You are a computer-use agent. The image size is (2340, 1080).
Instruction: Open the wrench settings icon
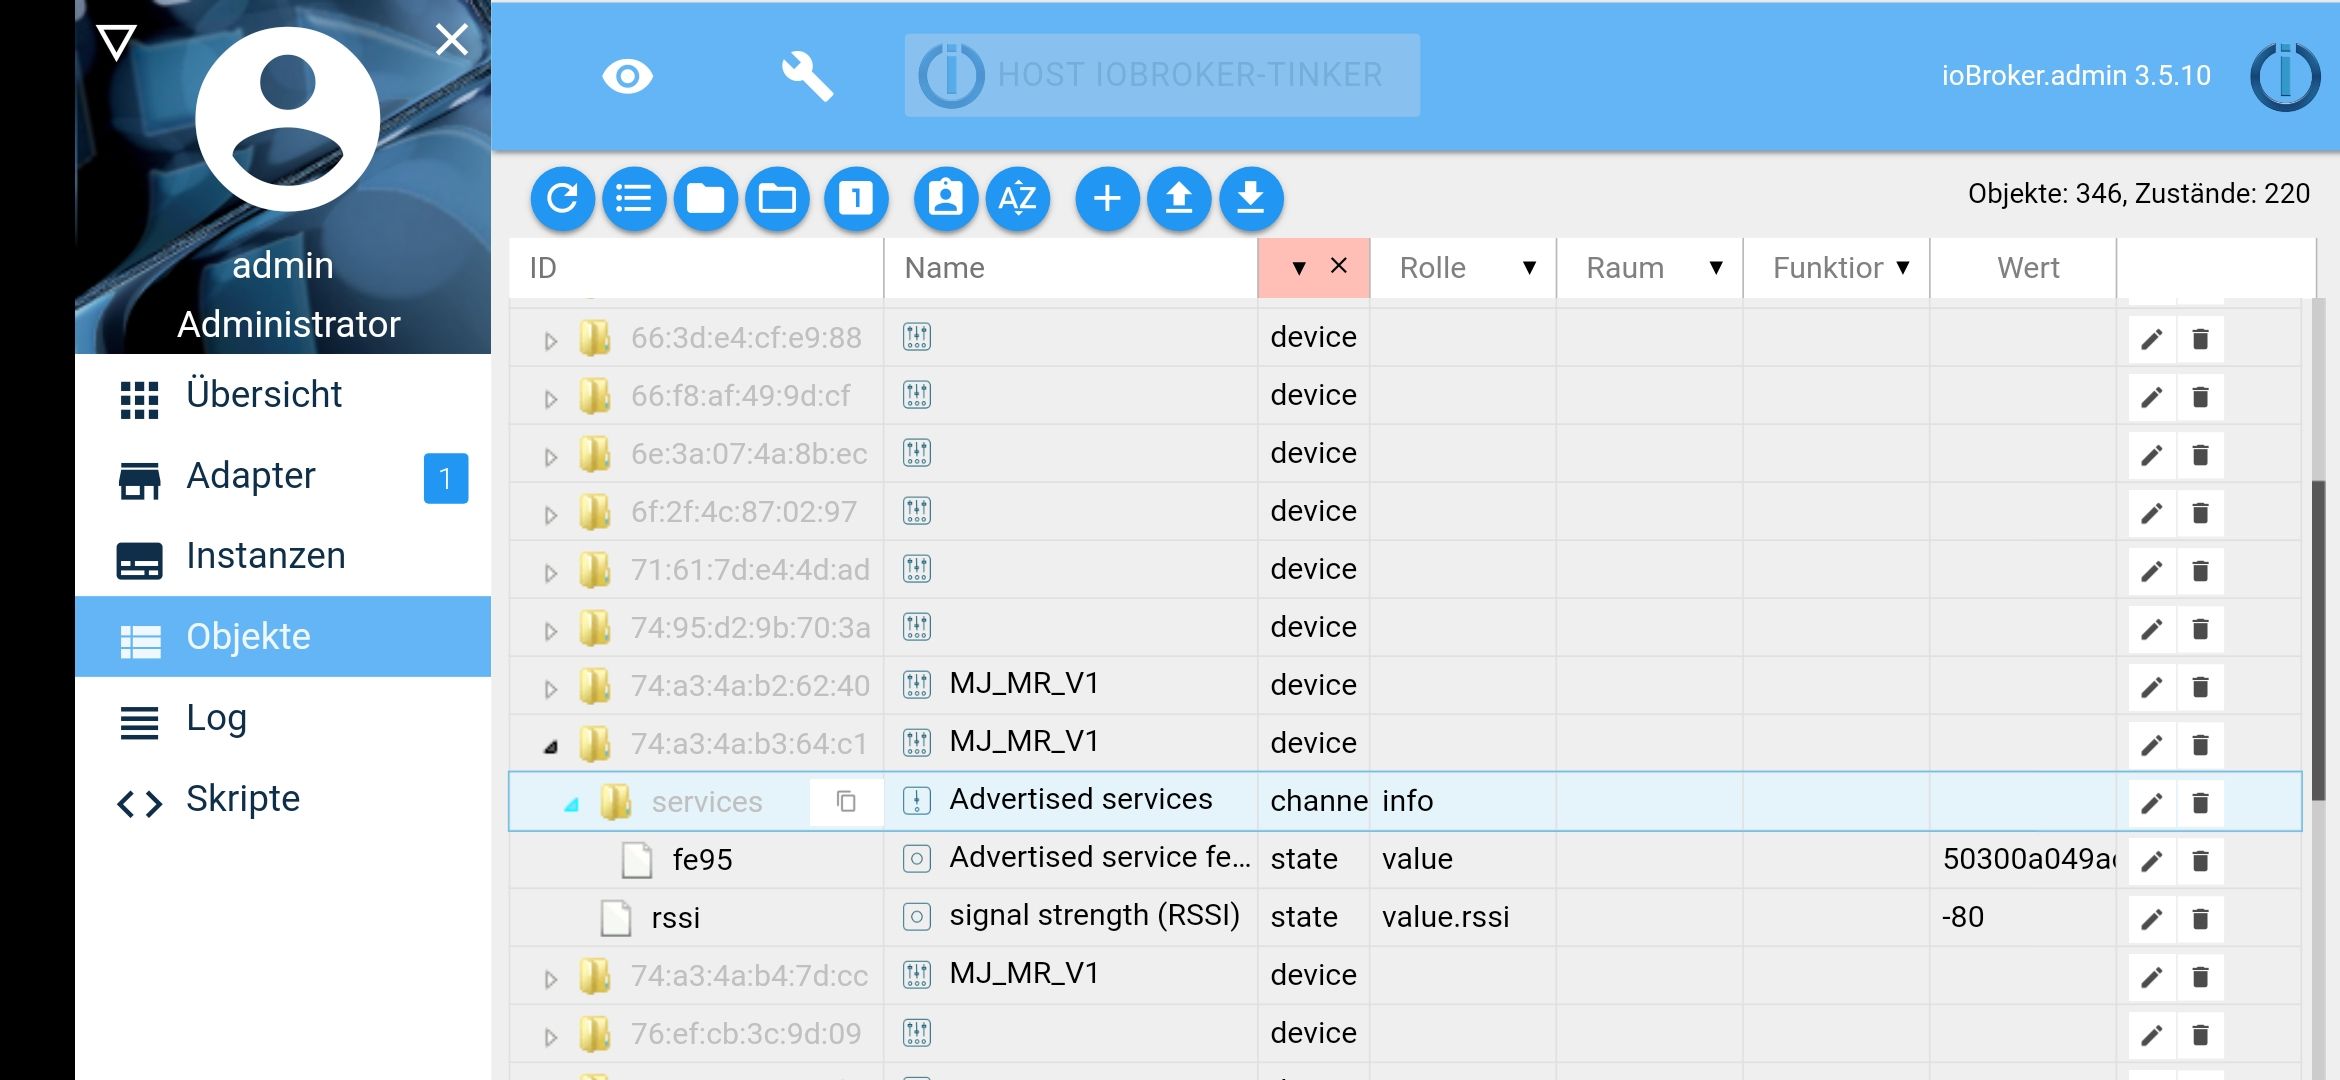pyautogui.click(x=806, y=76)
